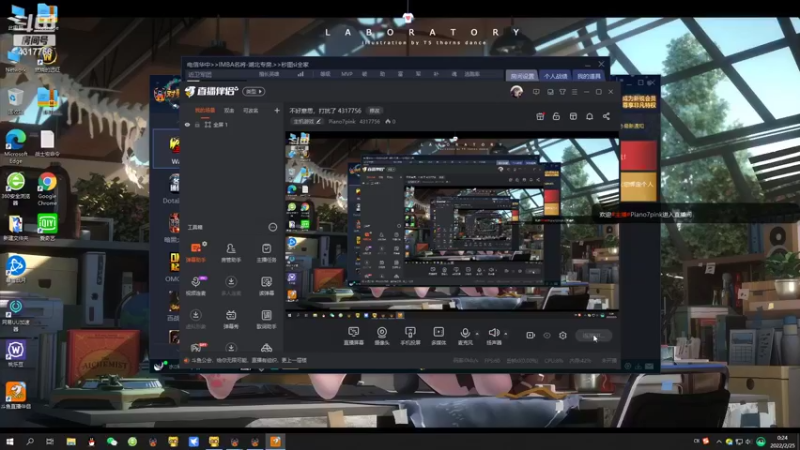The image size is (800, 450).
Task: Expand microphone volume arrow next to 麦克风
Action: [x=477, y=334]
